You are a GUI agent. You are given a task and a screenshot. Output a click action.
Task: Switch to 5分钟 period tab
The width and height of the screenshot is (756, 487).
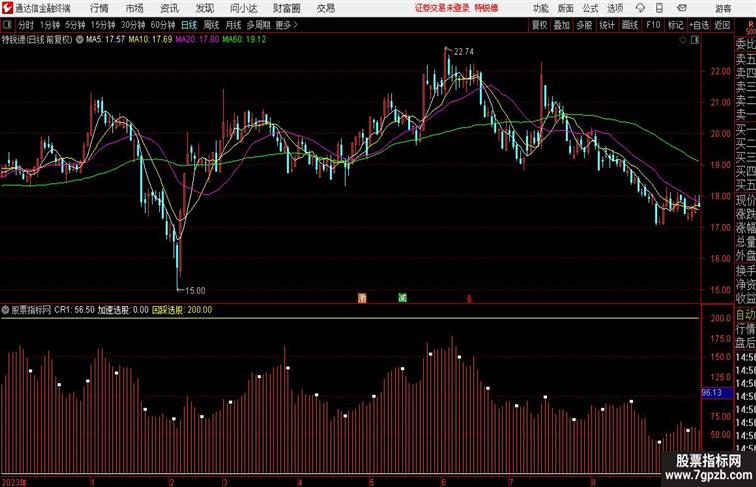[x=75, y=25]
